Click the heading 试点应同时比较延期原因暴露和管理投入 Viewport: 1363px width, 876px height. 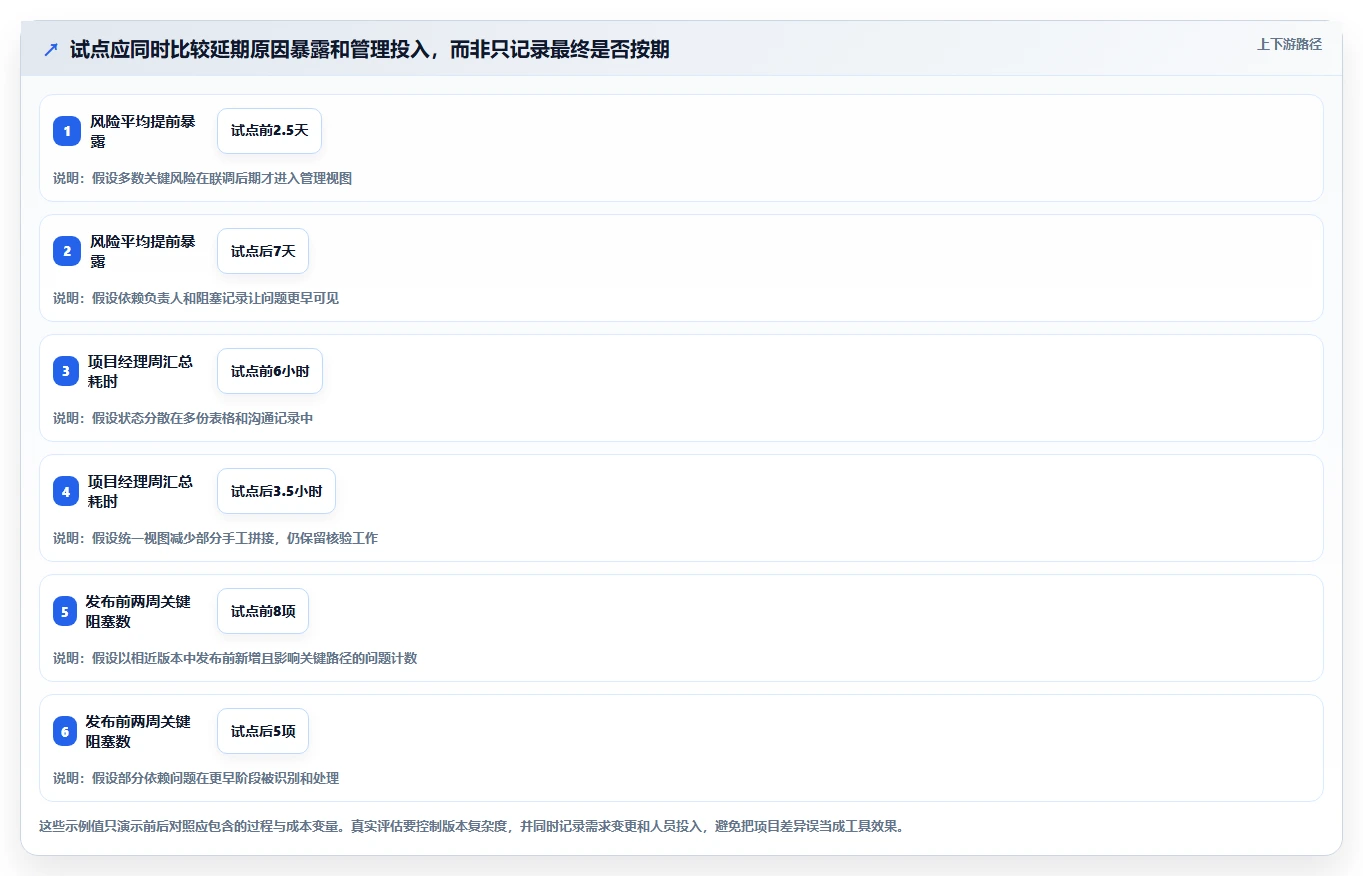(369, 49)
